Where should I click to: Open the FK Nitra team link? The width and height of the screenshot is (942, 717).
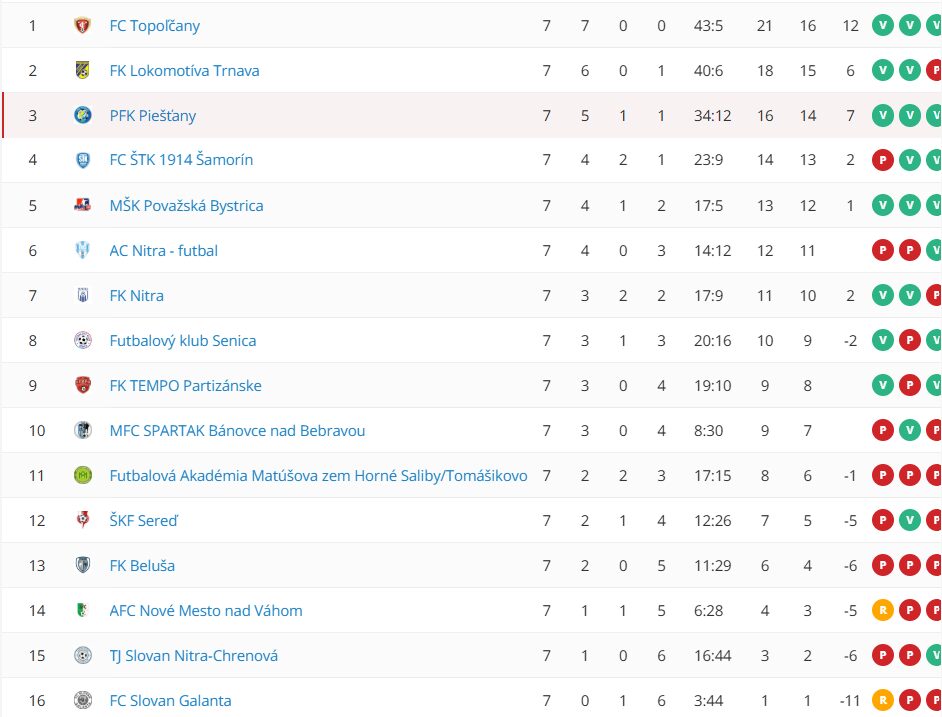[136, 295]
